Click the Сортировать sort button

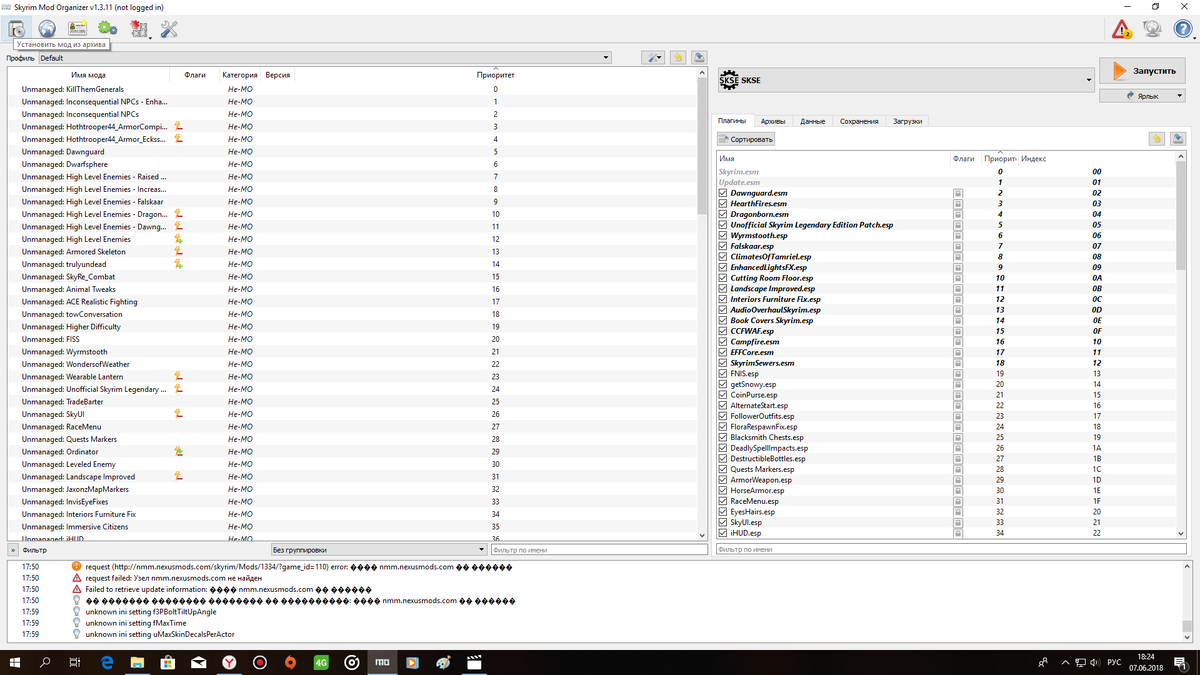click(x=746, y=139)
